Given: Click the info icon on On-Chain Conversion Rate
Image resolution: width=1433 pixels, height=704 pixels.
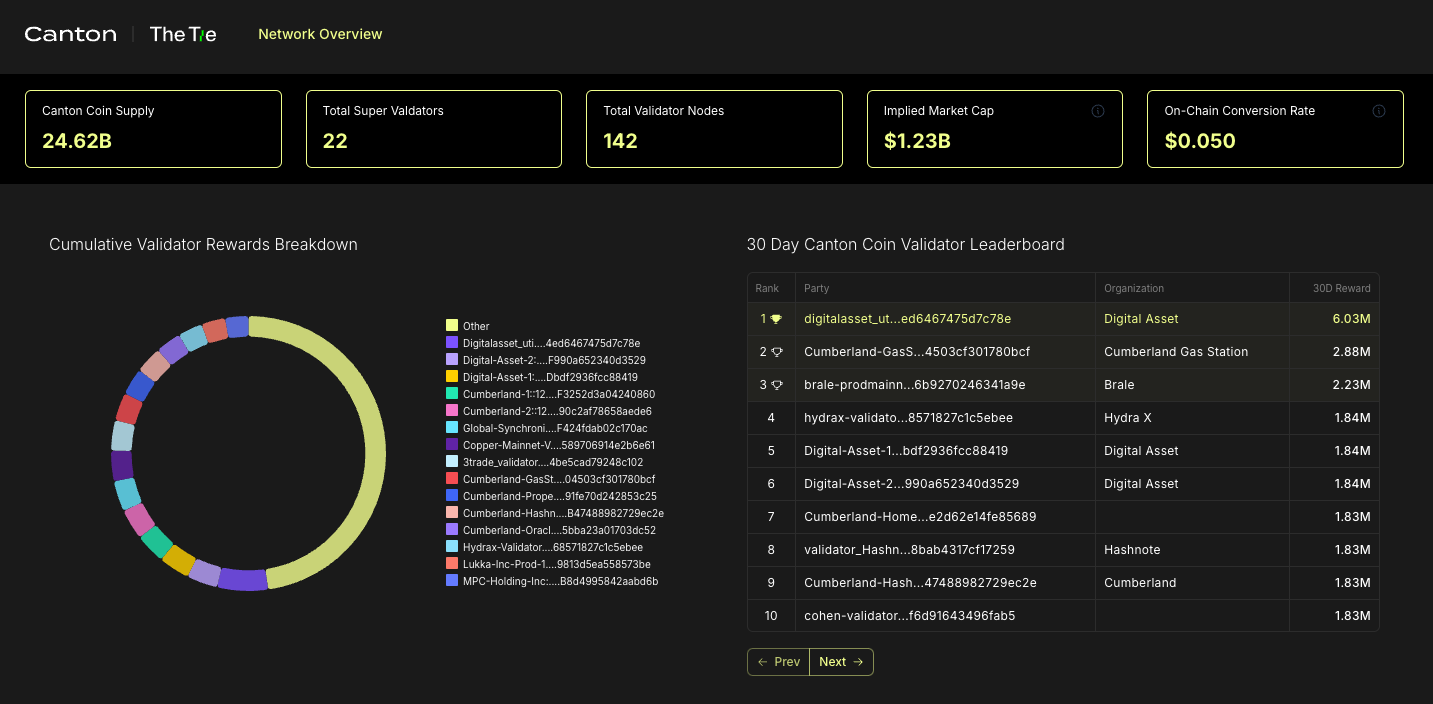Looking at the screenshot, I should (x=1379, y=111).
